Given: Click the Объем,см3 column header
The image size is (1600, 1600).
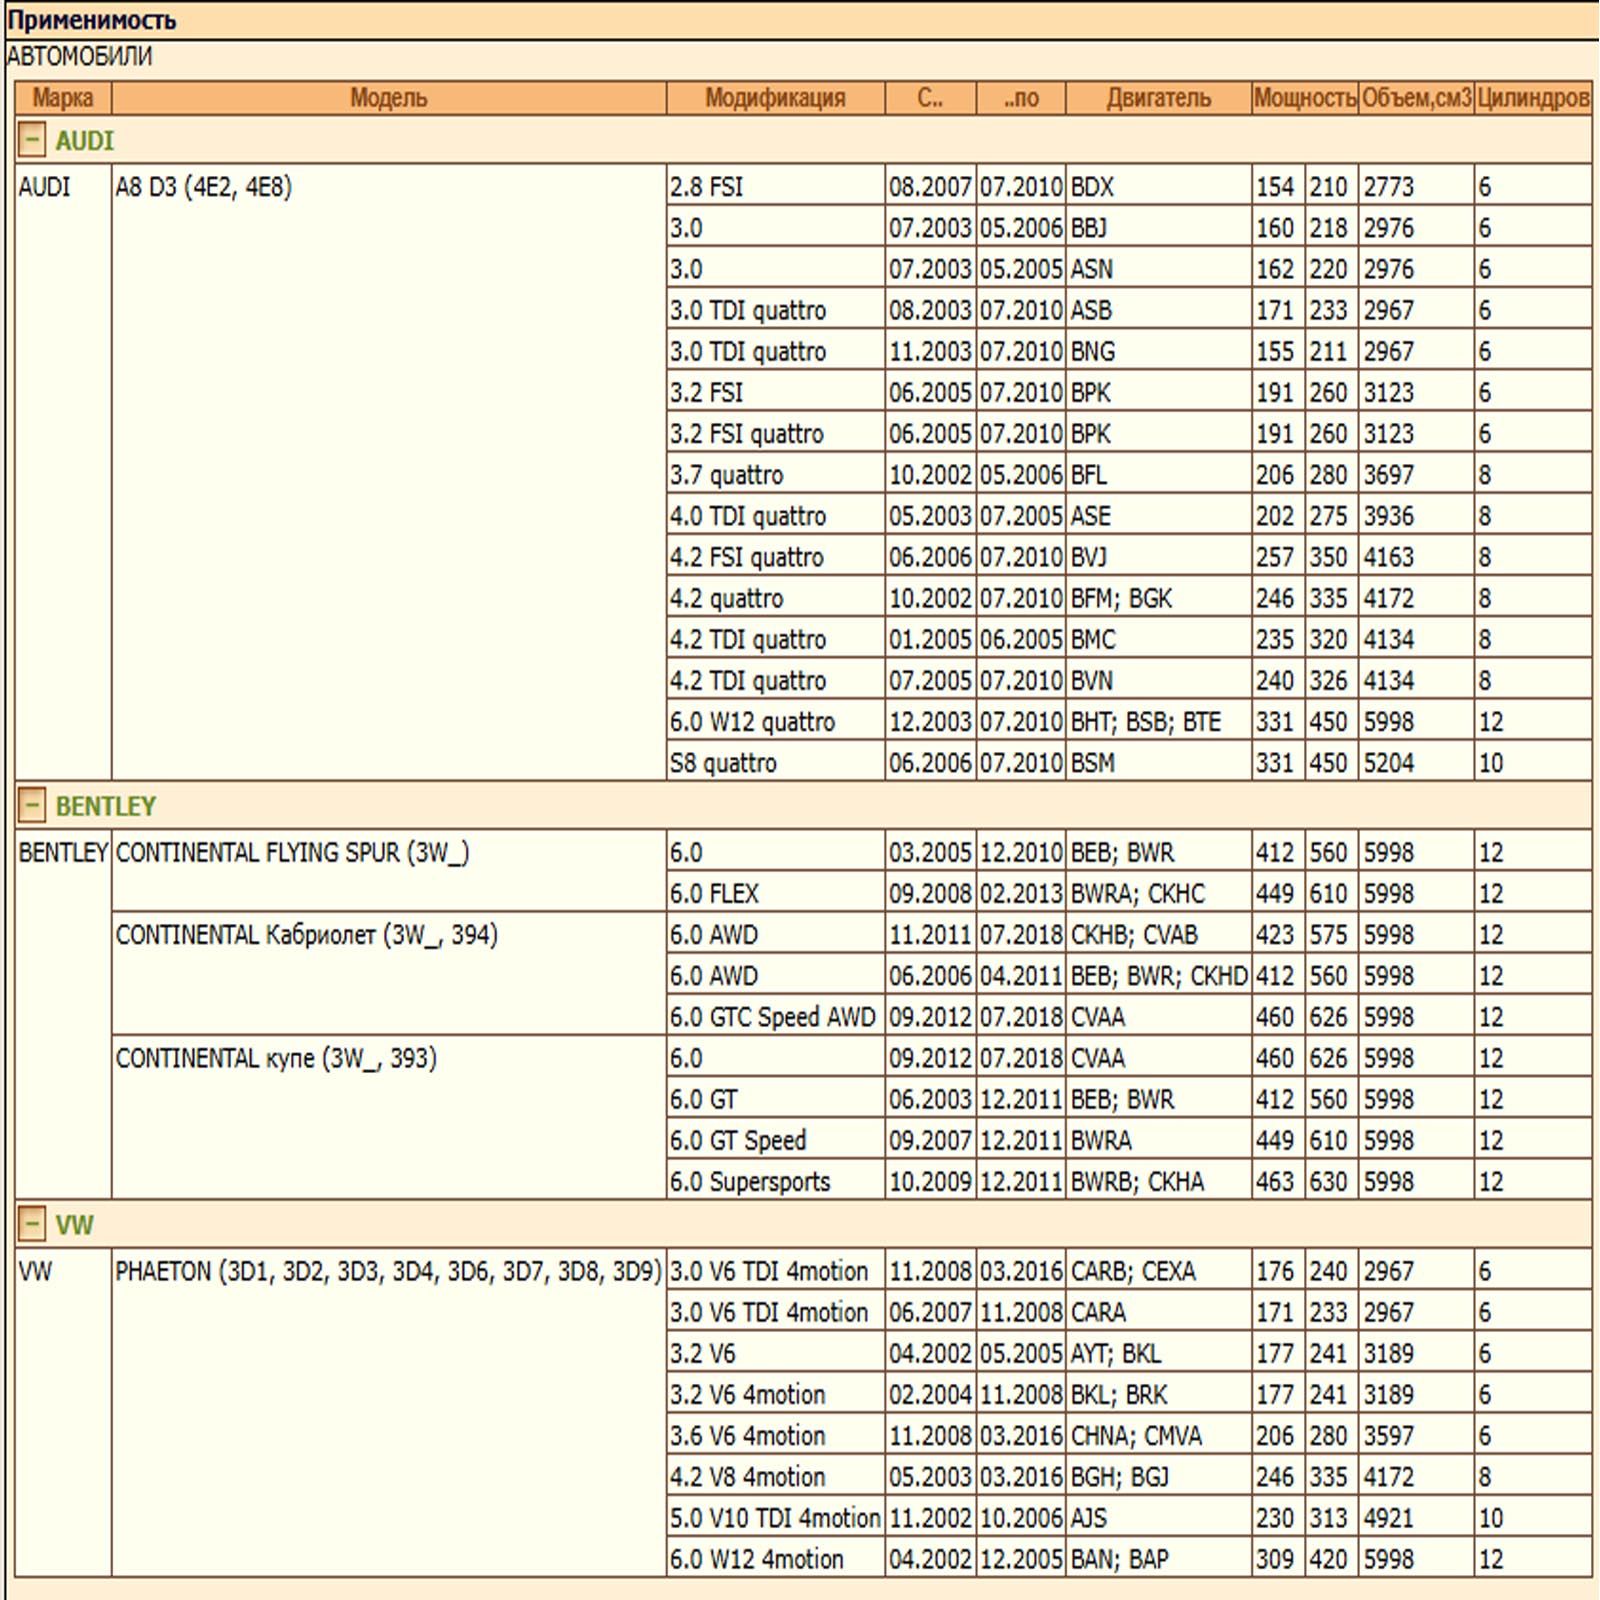Looking at the screenshot, I should pos(1416,98).
